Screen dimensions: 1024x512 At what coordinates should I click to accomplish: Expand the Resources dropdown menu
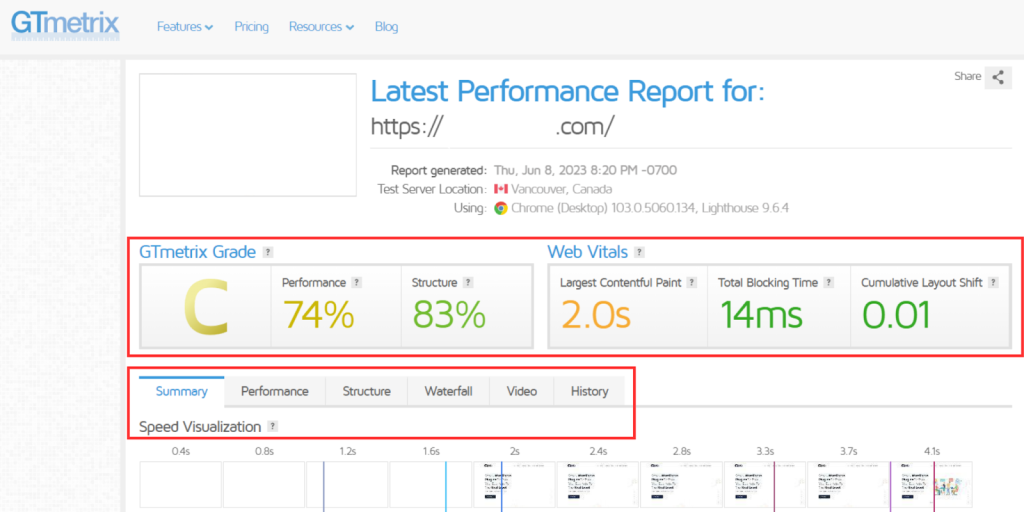[321, 27]
